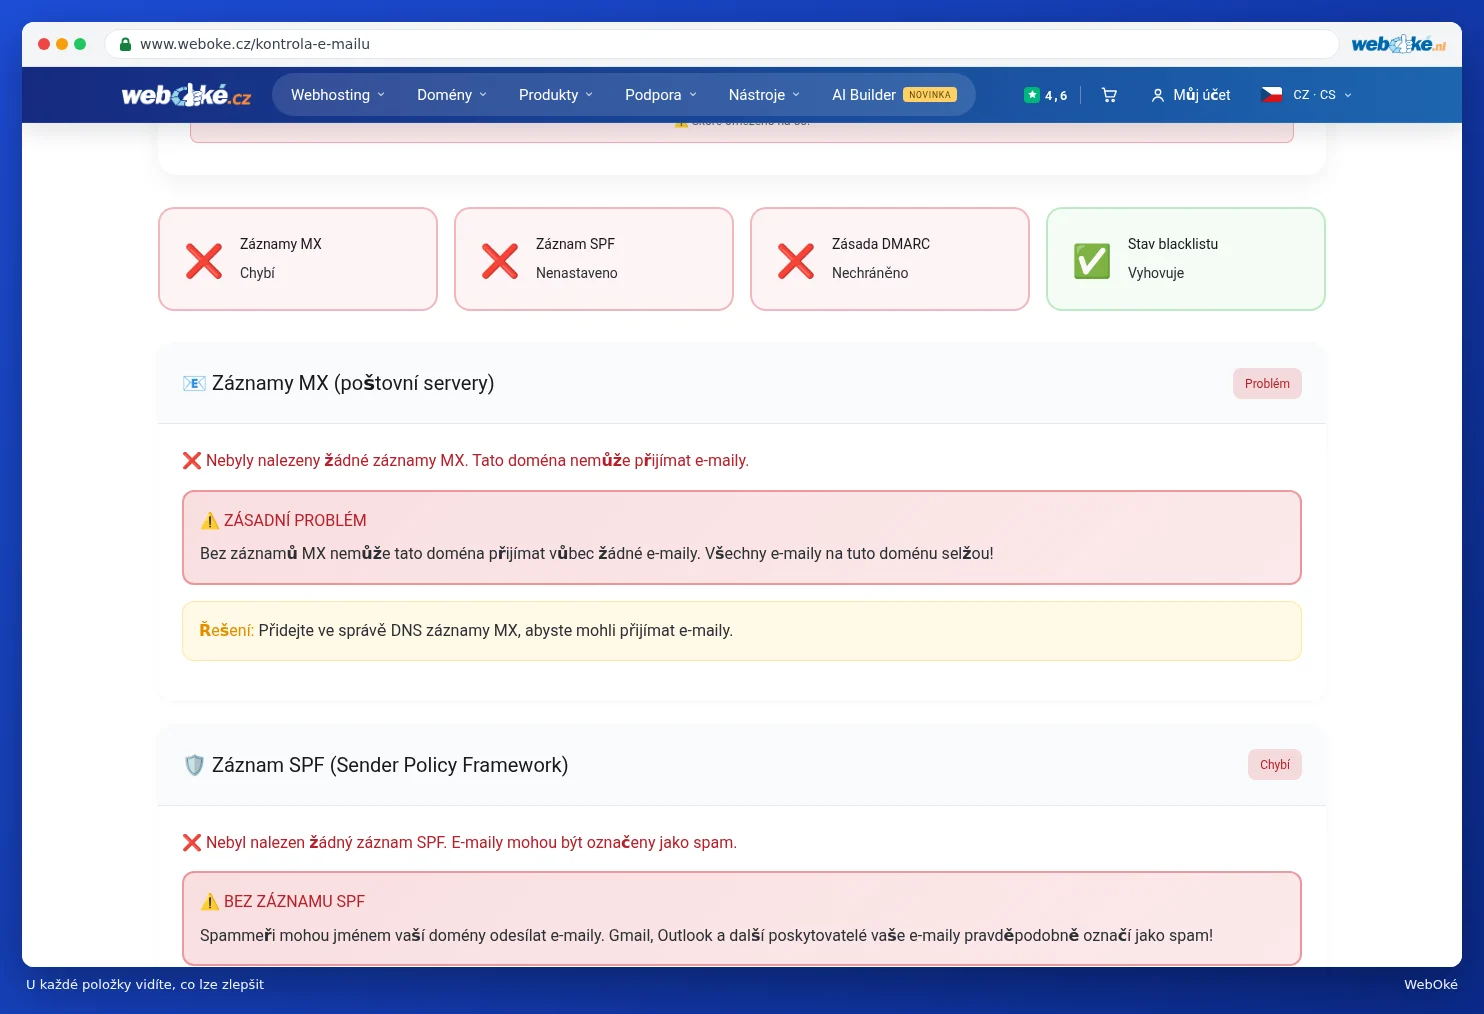Screen dimensions: 1484x1014
Task: Open the Produkty dropdown menu
Action: (556, 95)
